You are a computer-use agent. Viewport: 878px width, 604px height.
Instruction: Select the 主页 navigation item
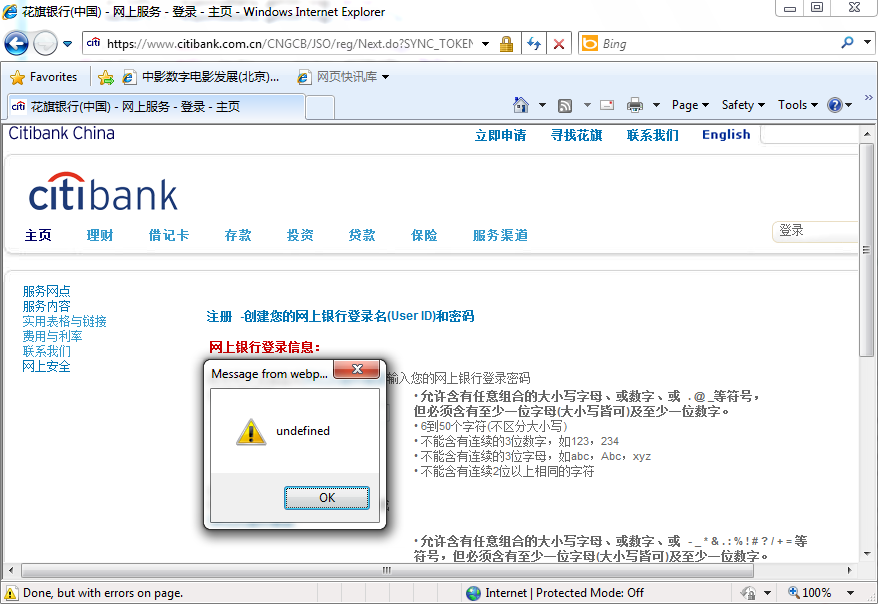[x=38, y=235]
